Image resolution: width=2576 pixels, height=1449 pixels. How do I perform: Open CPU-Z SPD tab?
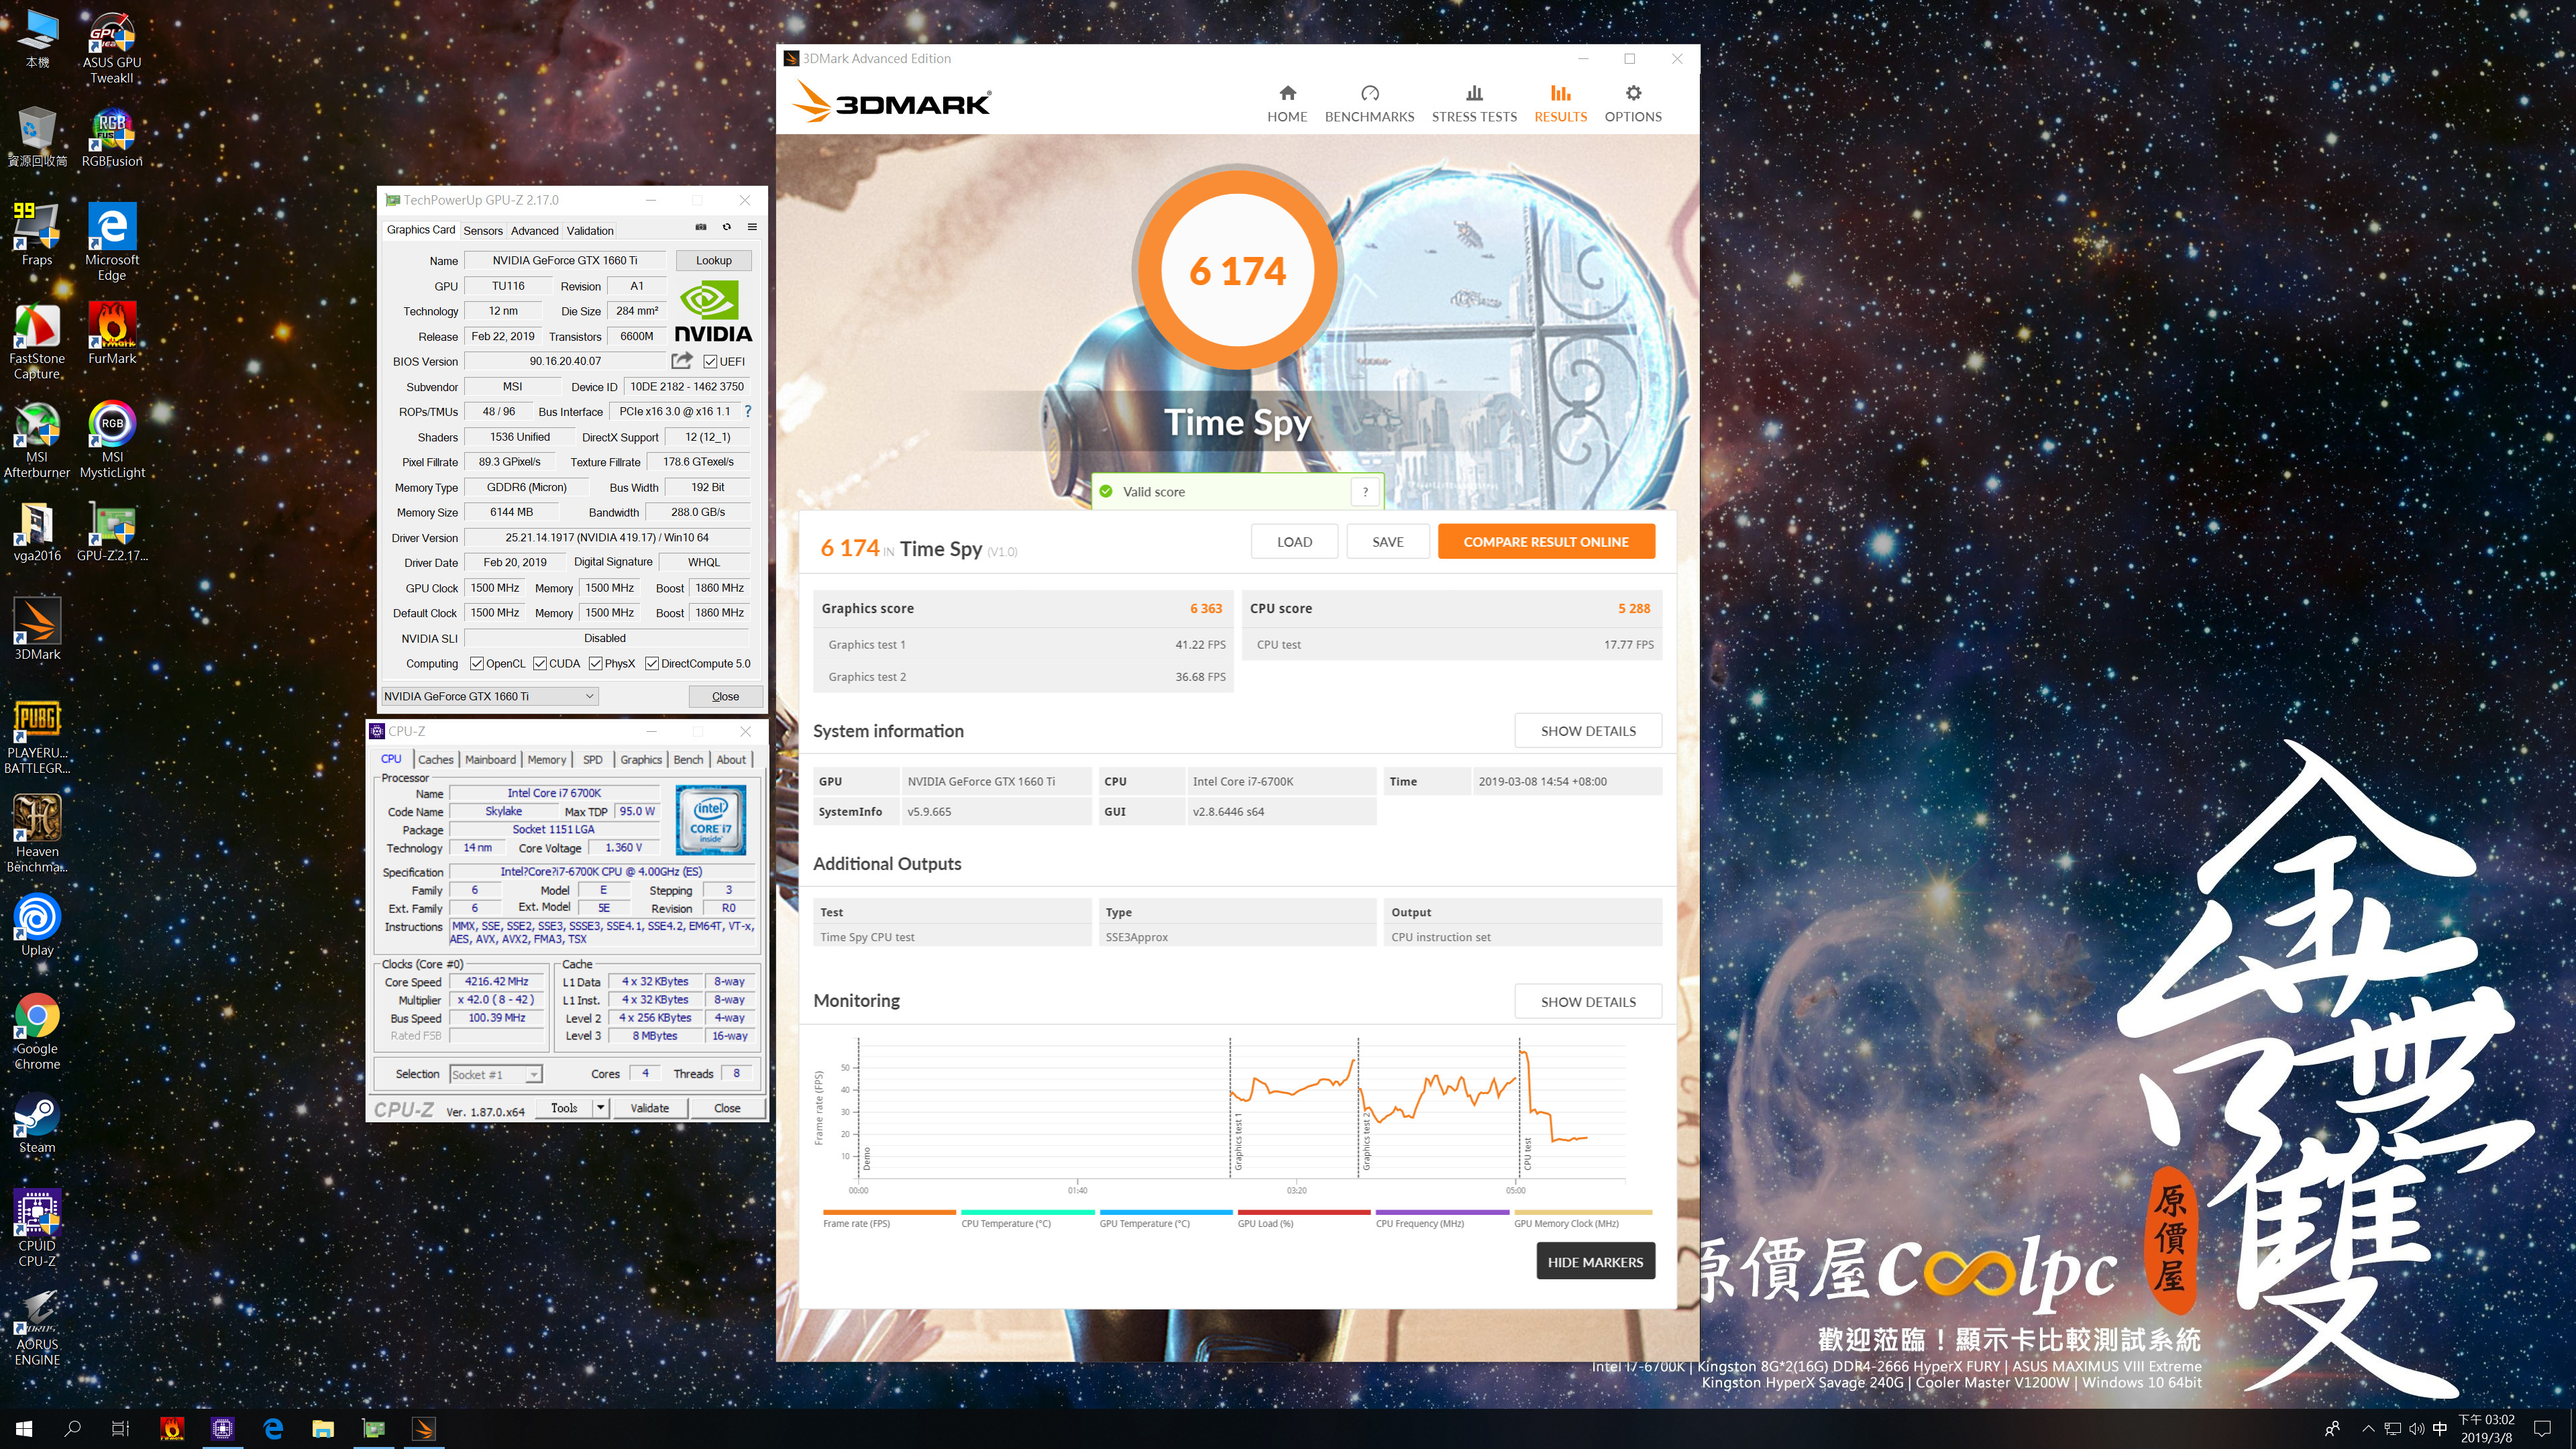coord(593,759)
